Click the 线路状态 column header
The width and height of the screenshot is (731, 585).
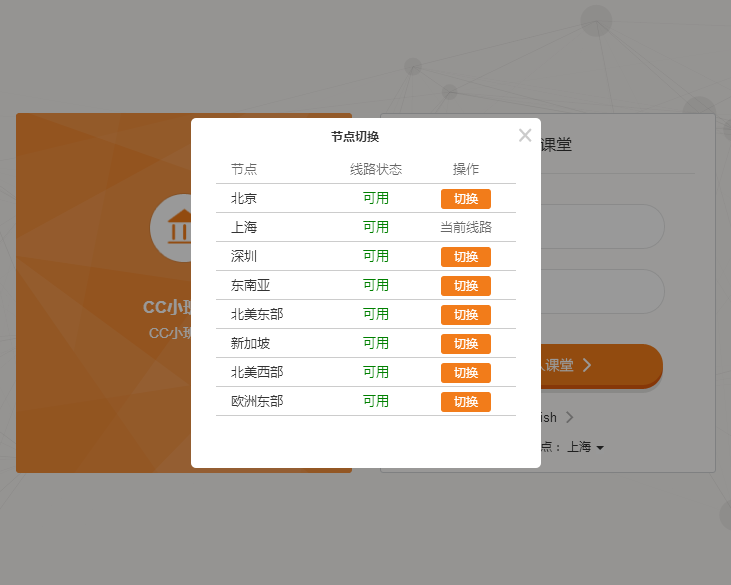pyautogui.click(x=376, y=169)
